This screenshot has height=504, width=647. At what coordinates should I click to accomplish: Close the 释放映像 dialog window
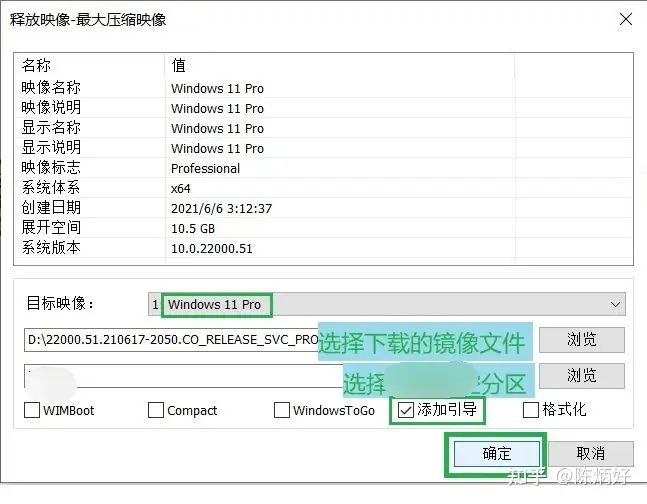click(x=626, y=19)
